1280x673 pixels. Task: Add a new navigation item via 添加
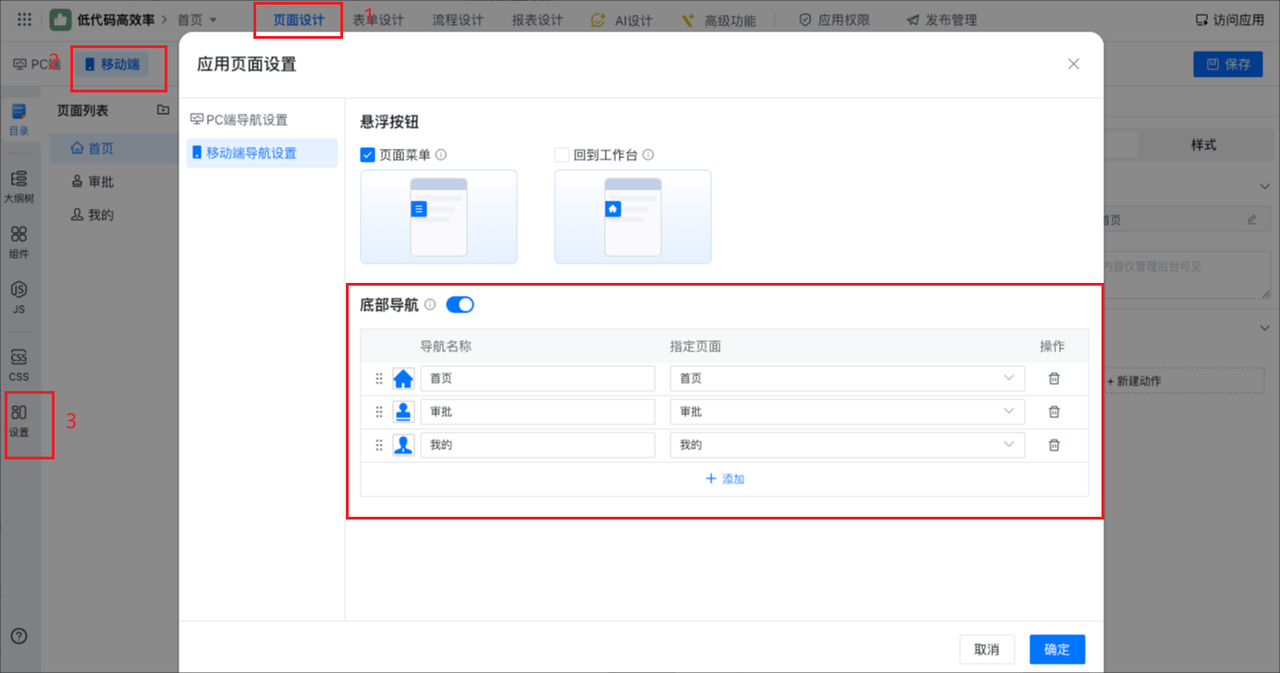click(x=725, y=479)
